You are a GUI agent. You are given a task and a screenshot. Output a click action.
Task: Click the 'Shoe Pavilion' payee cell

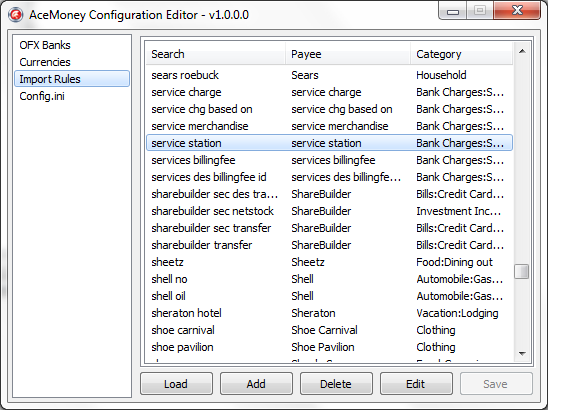tap(323, 347)
